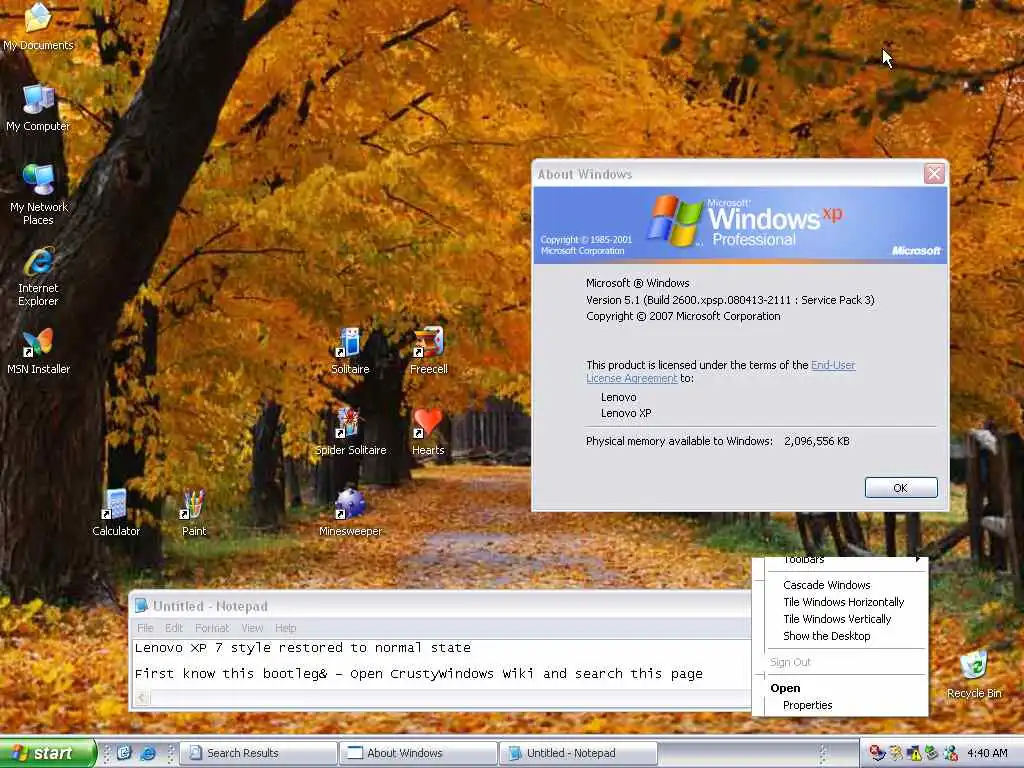Click 'Lenovo XP' licensee text

click(x=626, y=413)
